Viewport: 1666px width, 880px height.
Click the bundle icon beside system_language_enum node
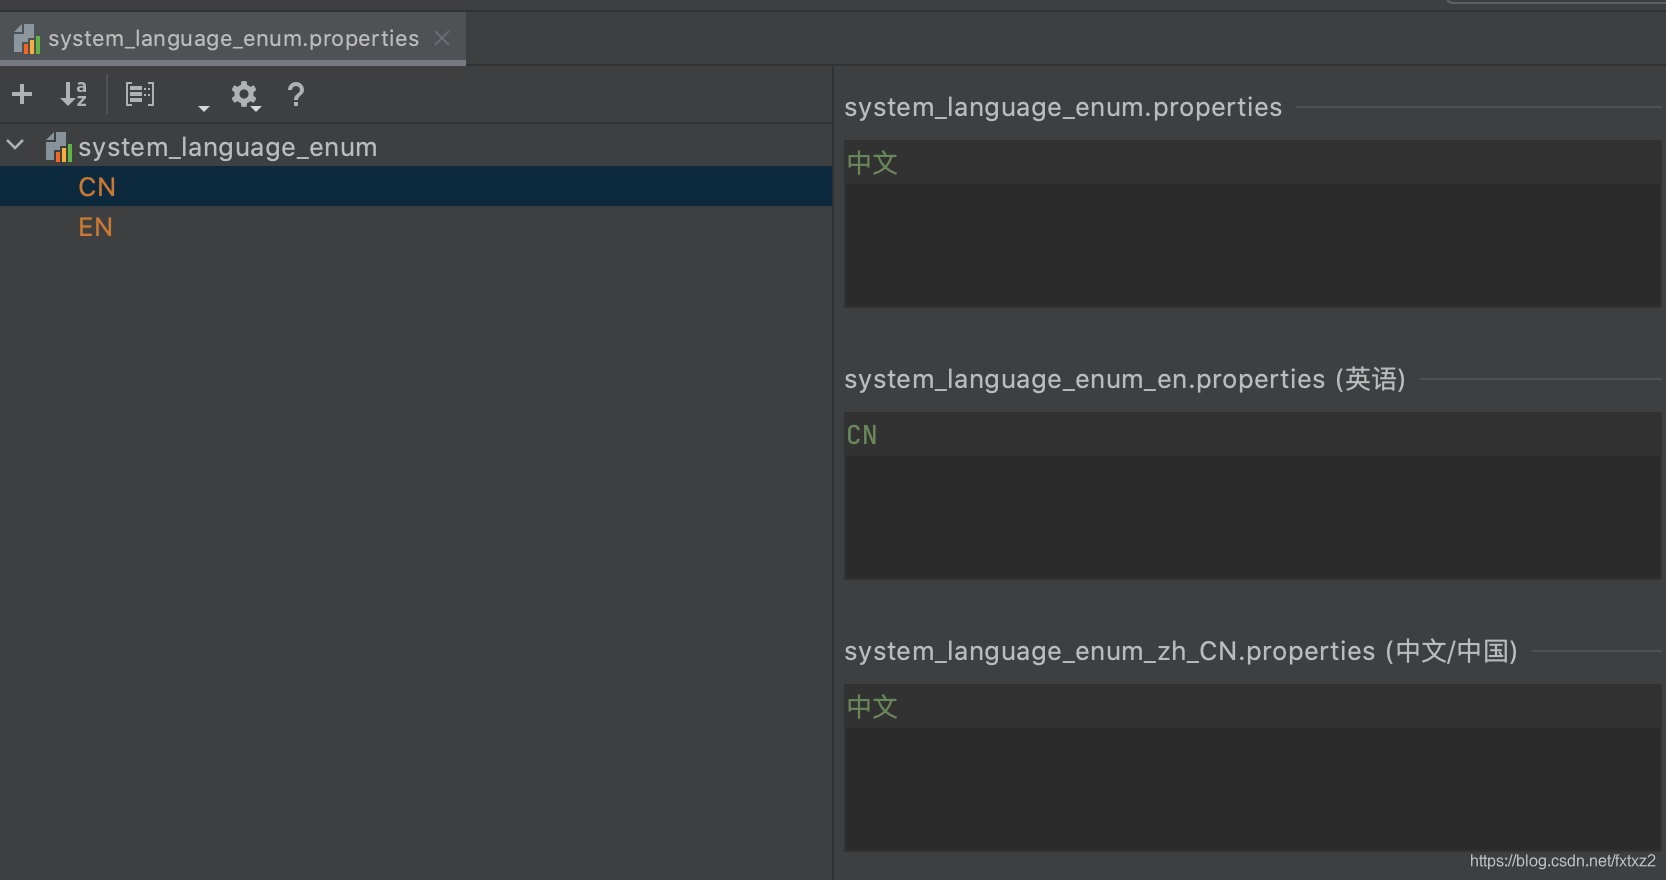point(59,147)
